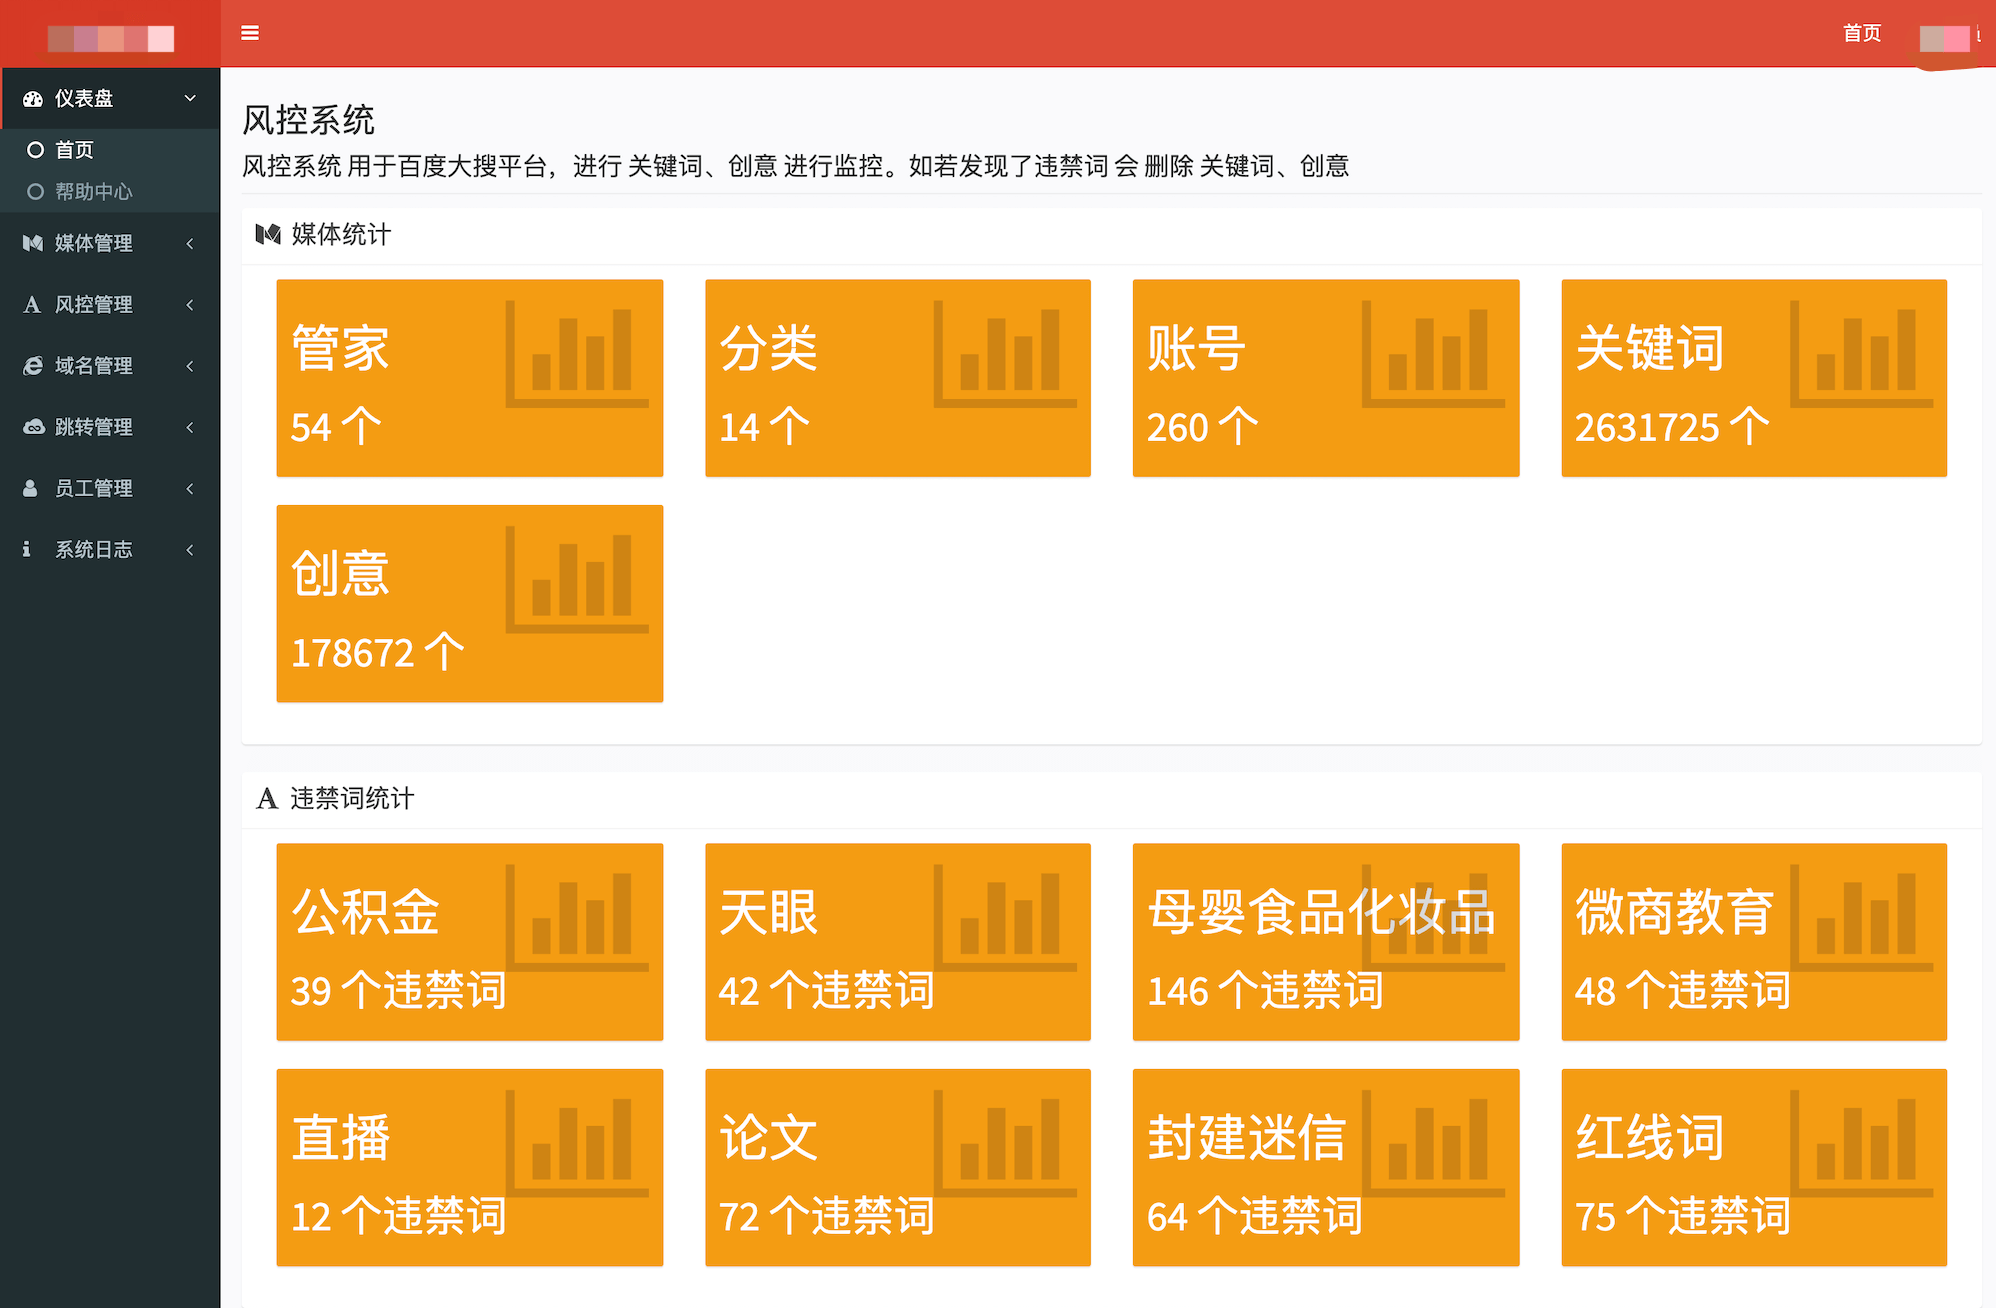
Task: Expand the 域名管理 chevron
Action: [x=190, y=366]
